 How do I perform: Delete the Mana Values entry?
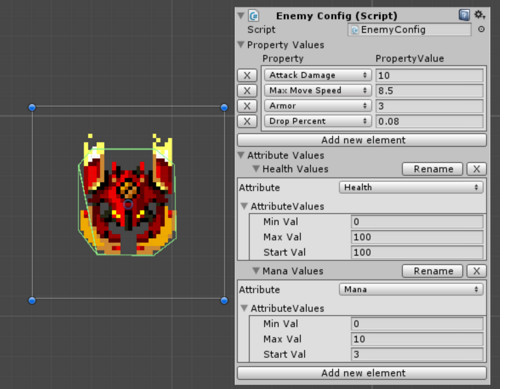pos(476,271)
